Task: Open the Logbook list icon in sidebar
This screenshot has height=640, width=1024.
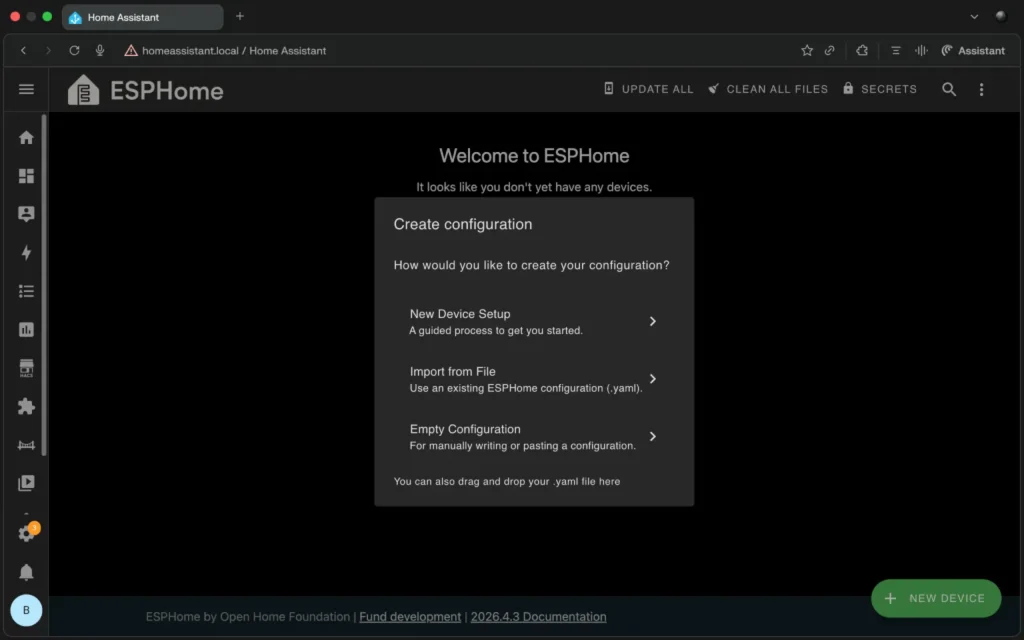Action: [26, 291]
